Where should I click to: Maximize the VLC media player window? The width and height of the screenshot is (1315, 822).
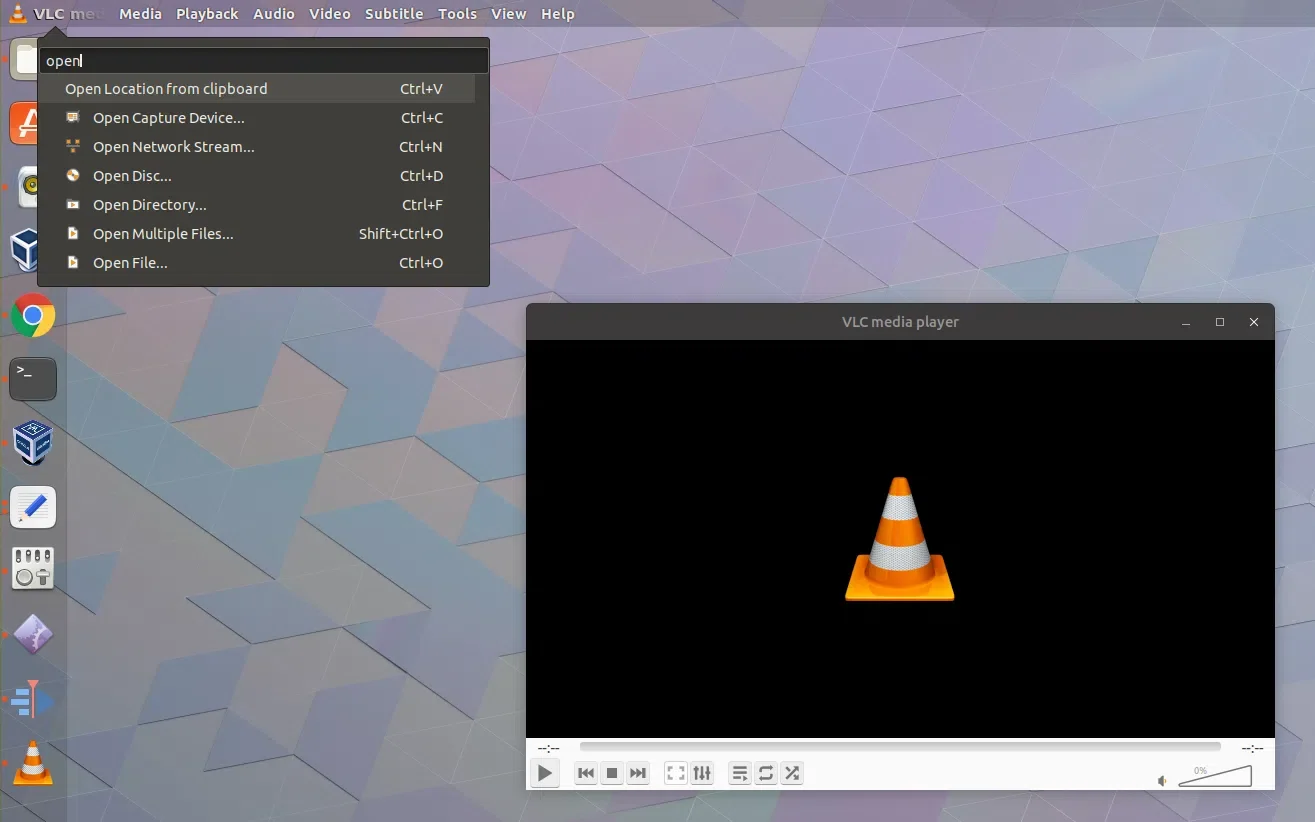point(1220,322)
